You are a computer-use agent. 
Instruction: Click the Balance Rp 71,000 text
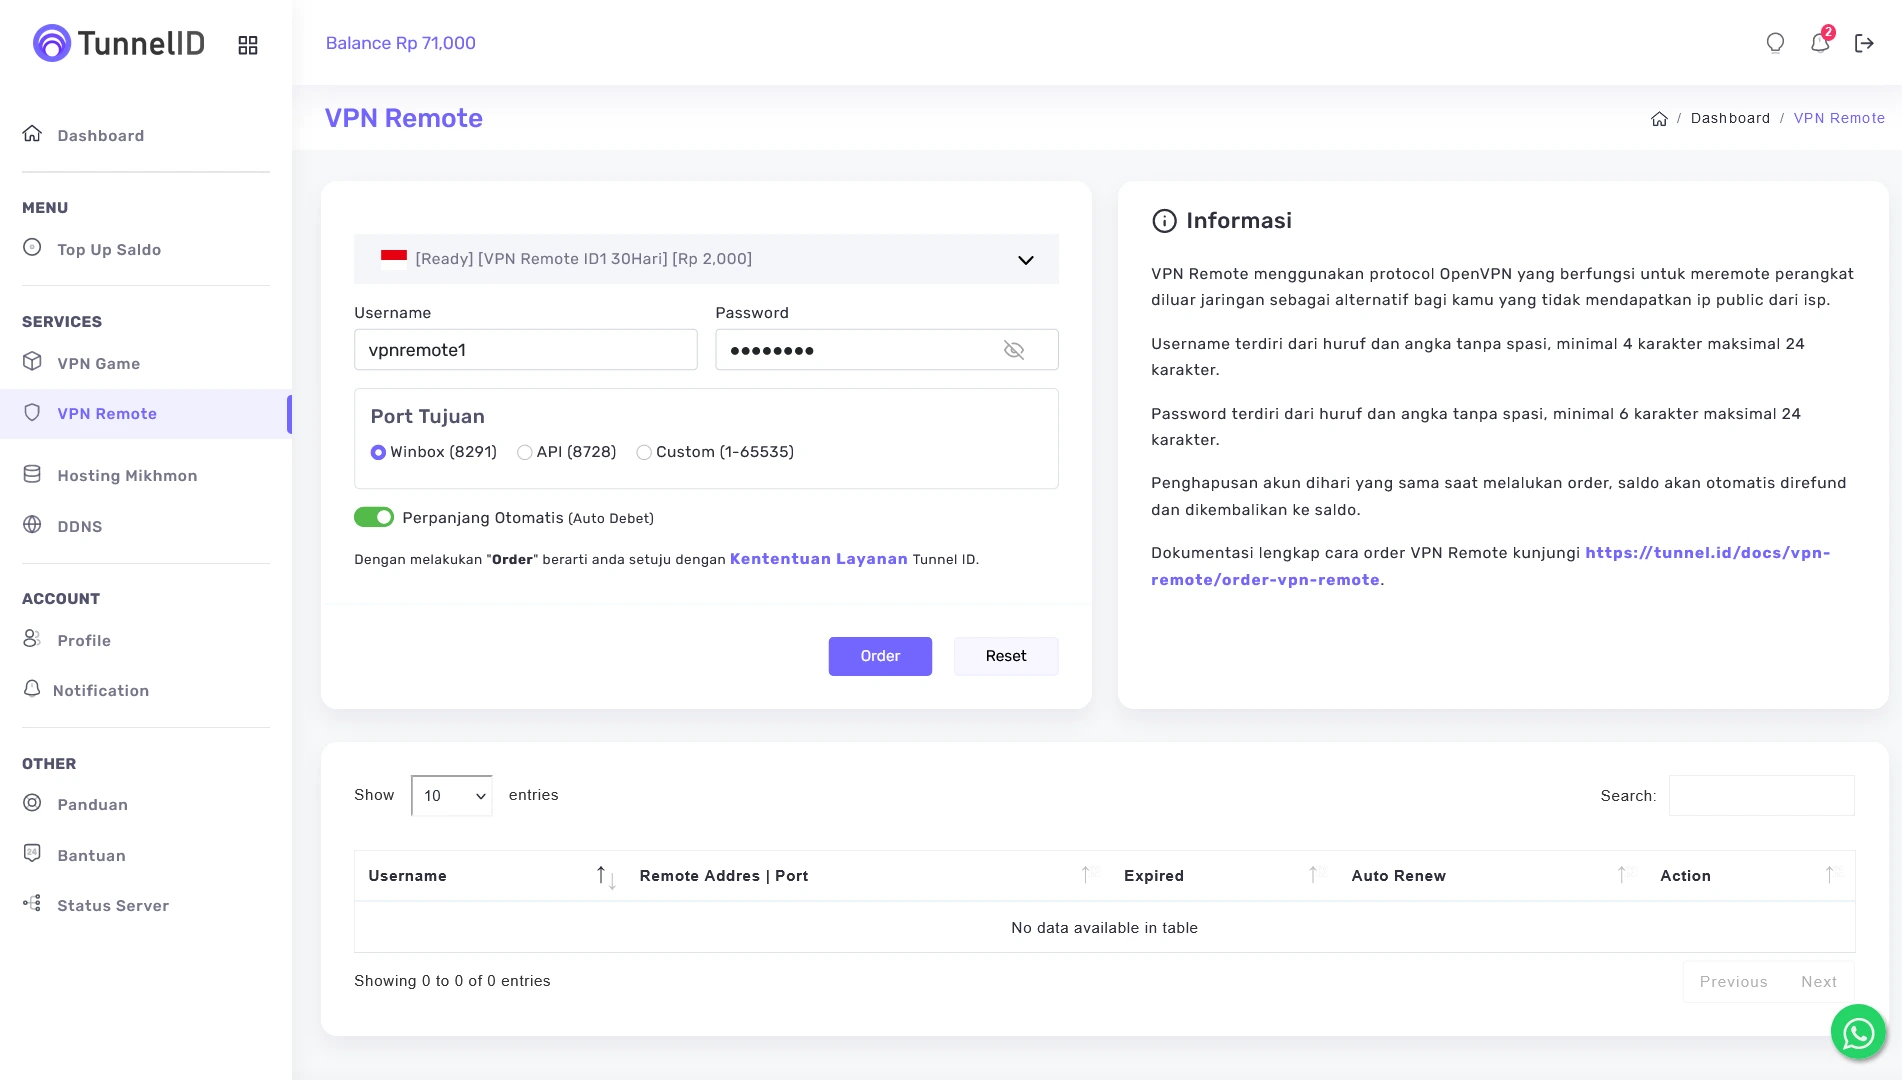click(401, 43)
